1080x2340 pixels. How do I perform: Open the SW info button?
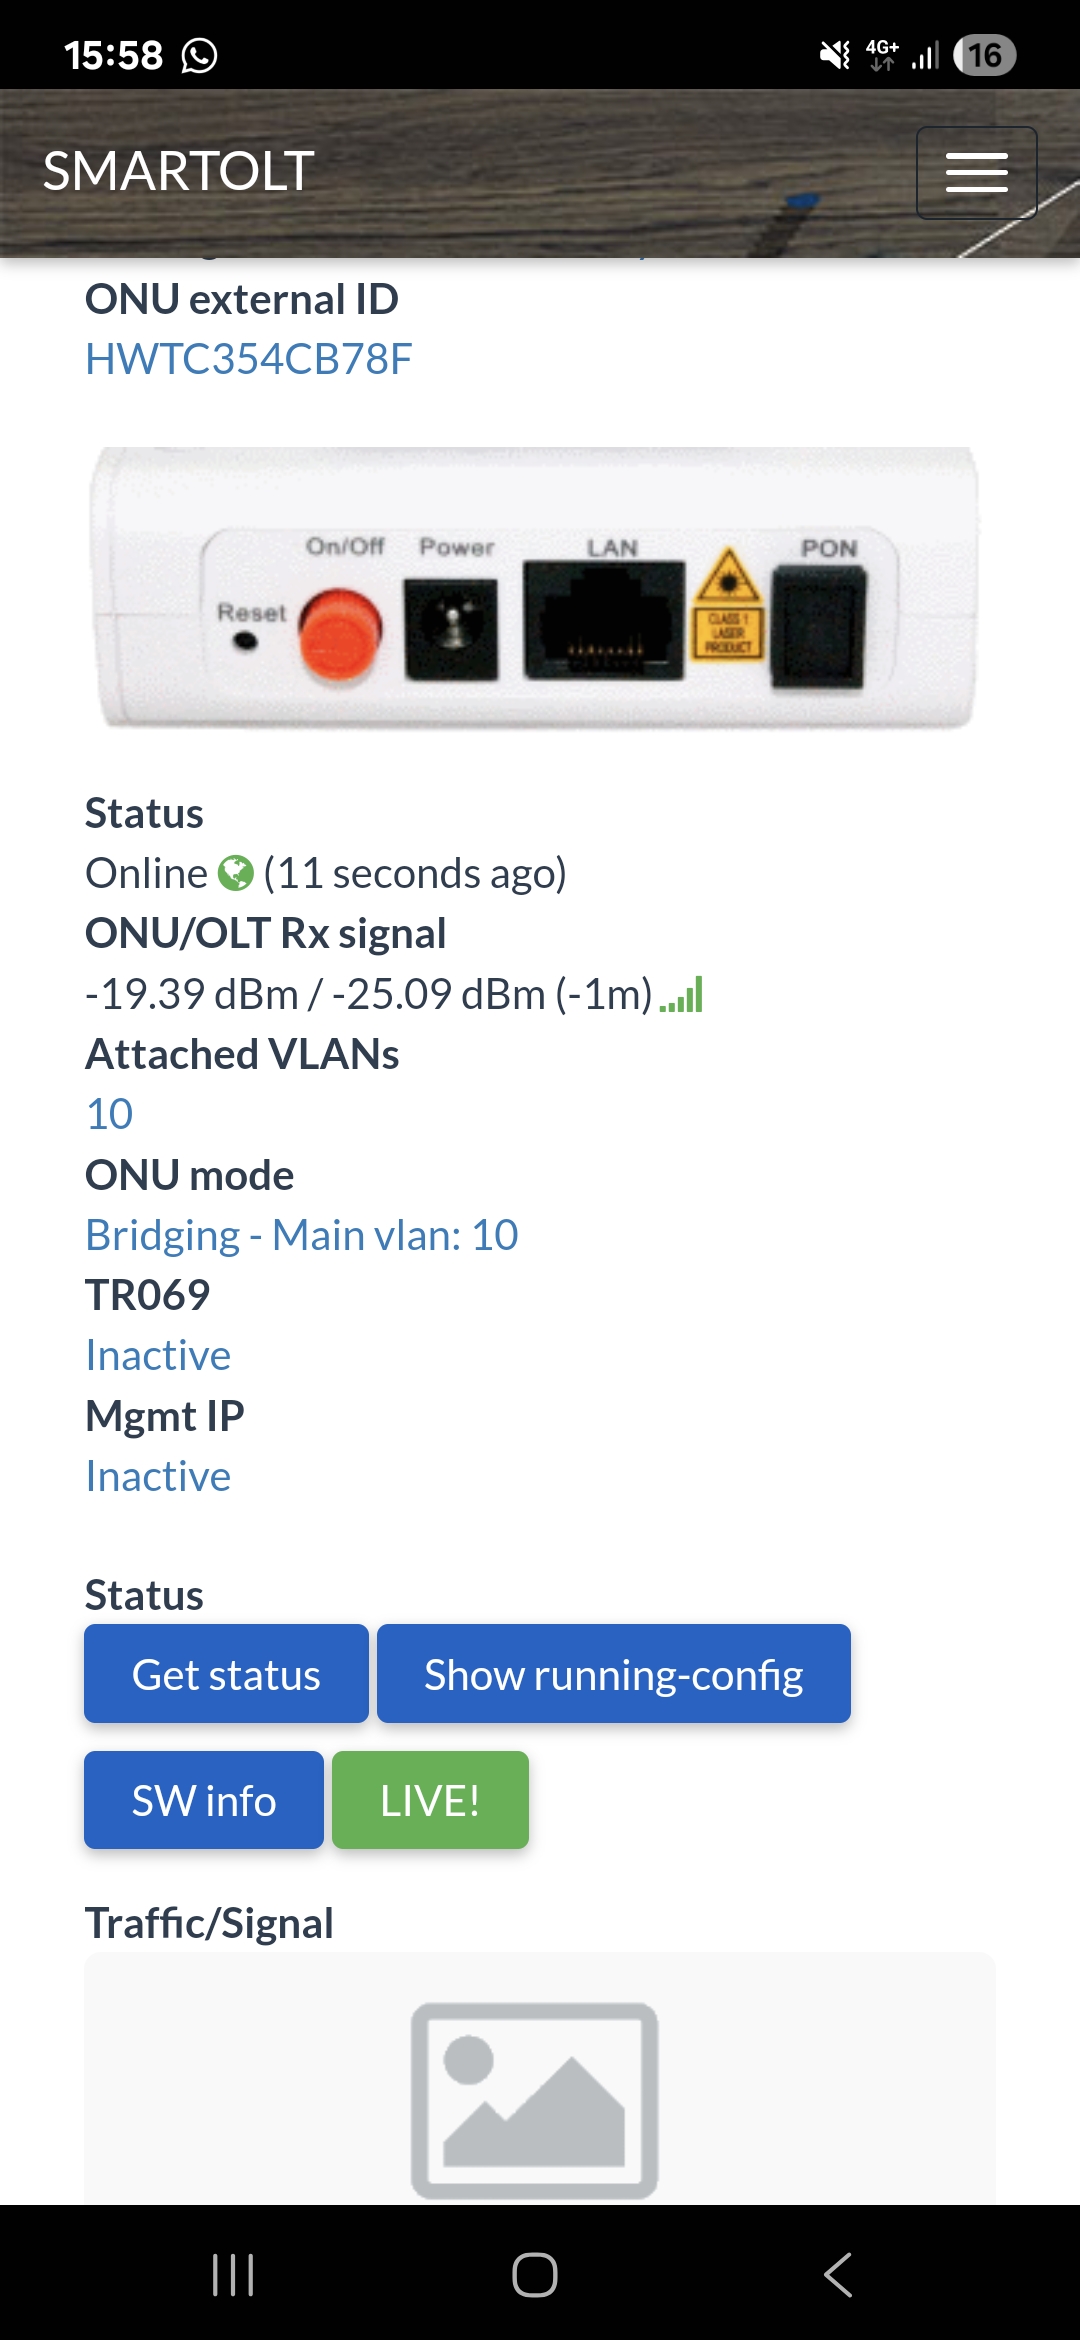204,1800
